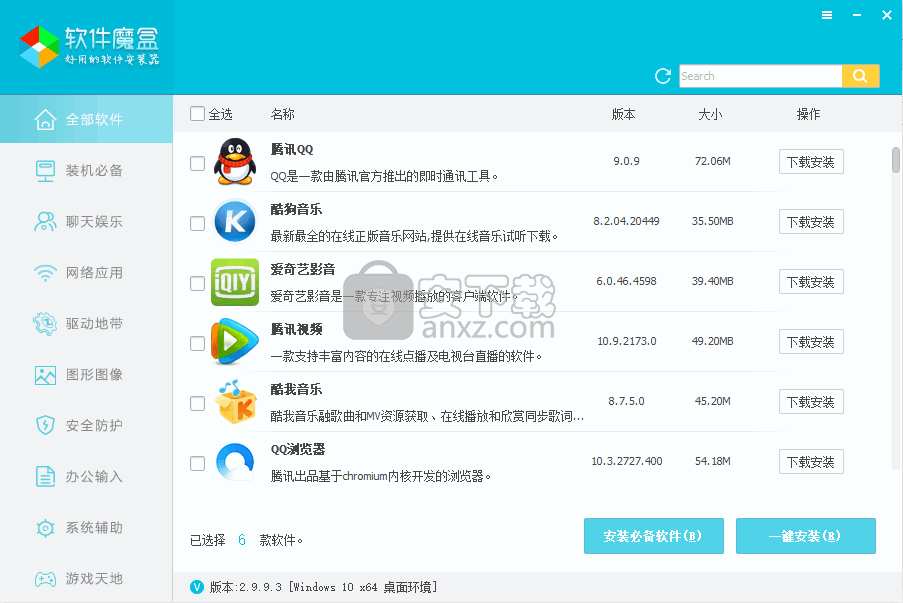Click the 版本:2.9.9.3 status bar text
Viewport: 903px width, 603px height.
pos(246,587)
